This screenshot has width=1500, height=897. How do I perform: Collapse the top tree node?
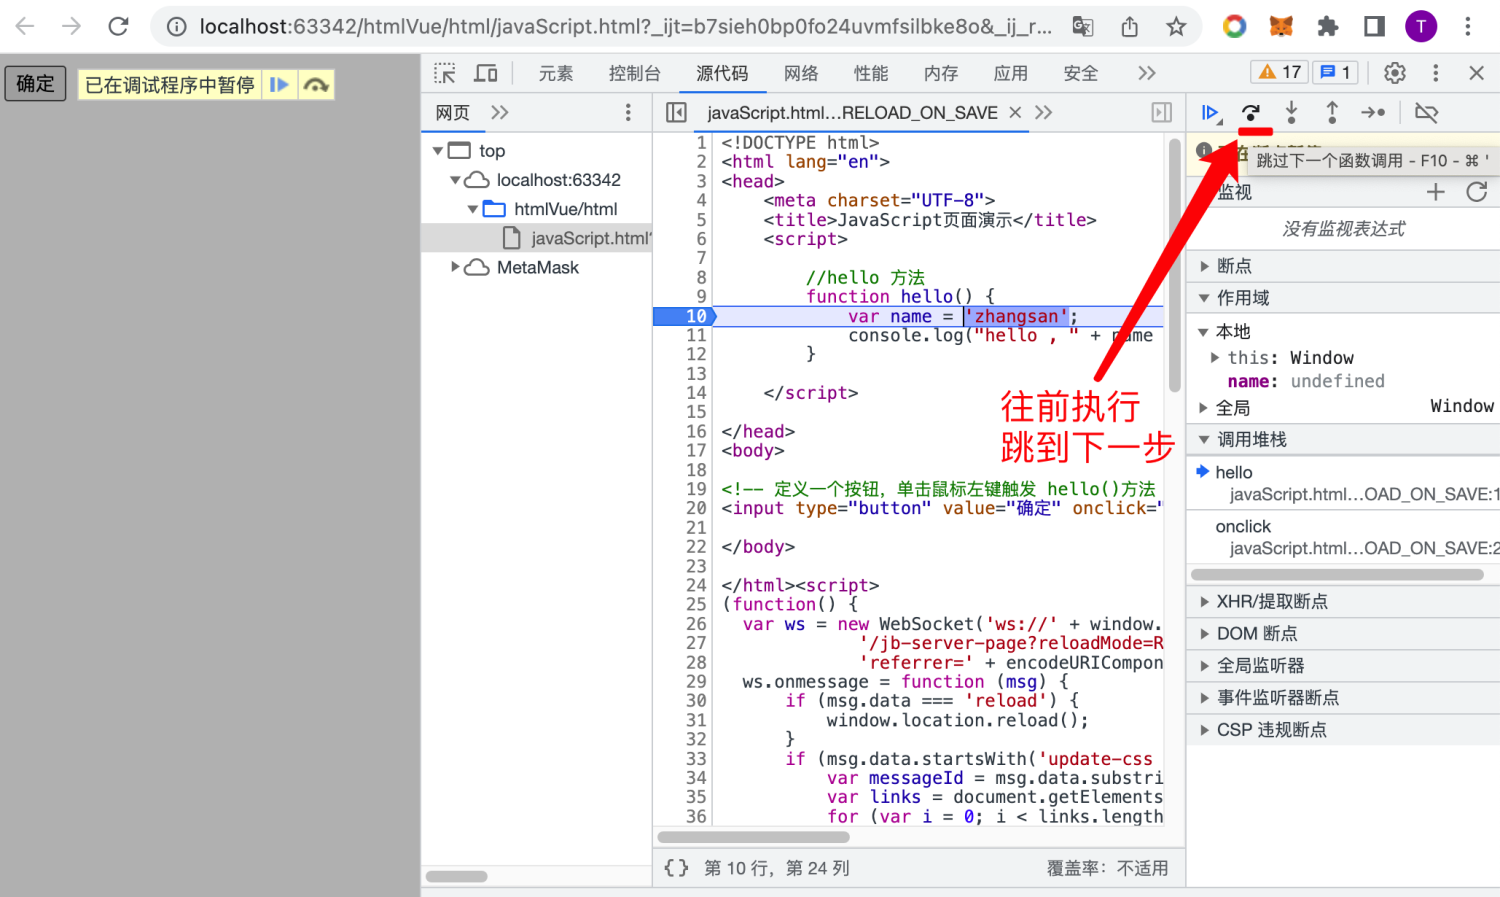tap(438, 151)
